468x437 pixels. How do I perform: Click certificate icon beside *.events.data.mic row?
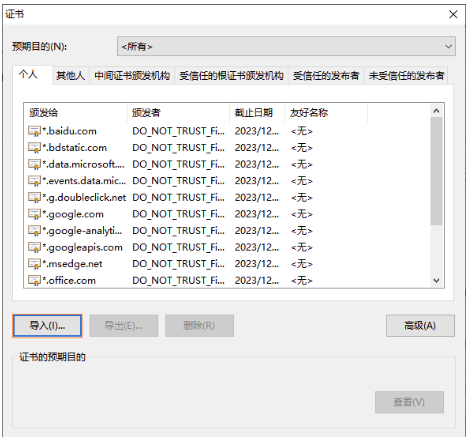tap(34, 181)
